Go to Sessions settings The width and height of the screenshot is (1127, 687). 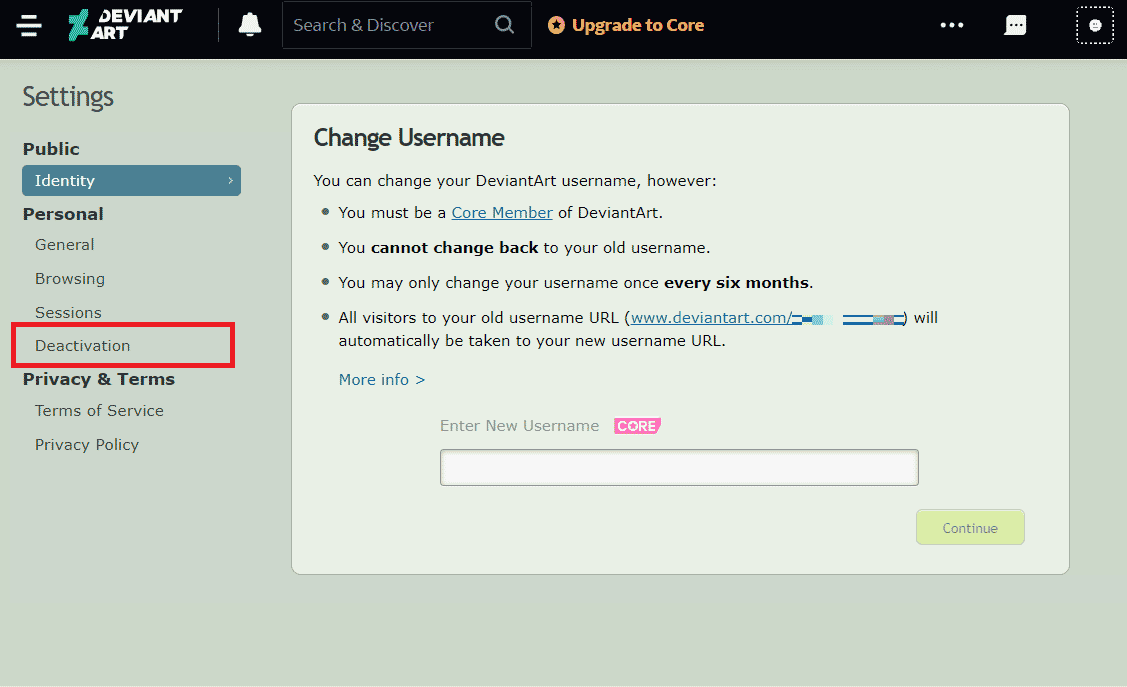click(x=68, y=313)
